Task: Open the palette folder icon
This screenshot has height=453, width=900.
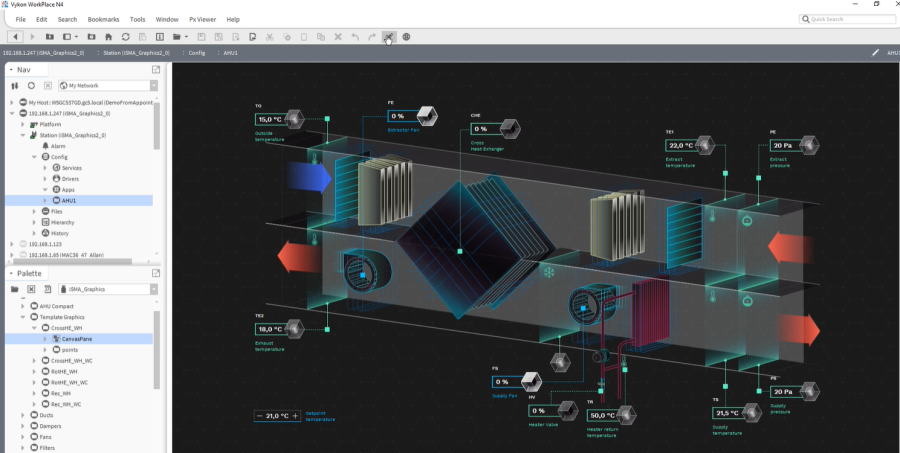Action: (15, 289)
